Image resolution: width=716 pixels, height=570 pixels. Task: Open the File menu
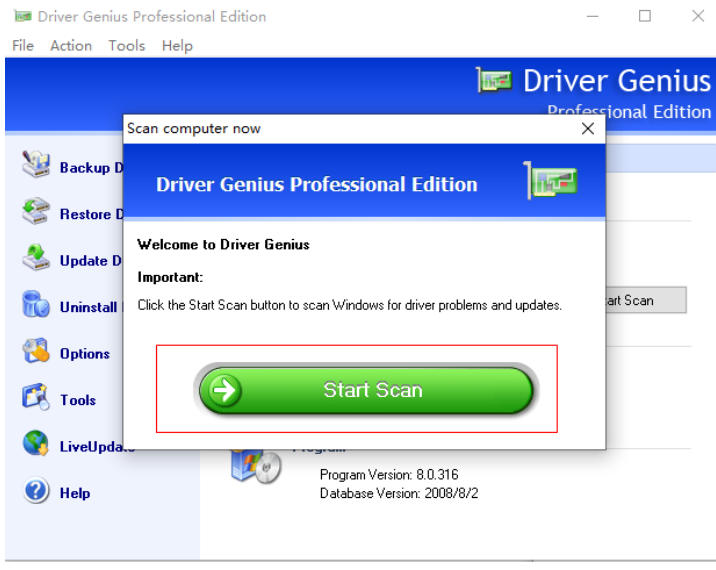pyautogui.click(x=23, y=46)
